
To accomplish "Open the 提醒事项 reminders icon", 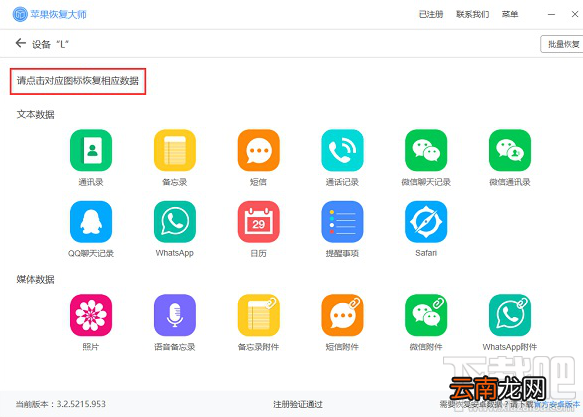I will coord(342,222).
